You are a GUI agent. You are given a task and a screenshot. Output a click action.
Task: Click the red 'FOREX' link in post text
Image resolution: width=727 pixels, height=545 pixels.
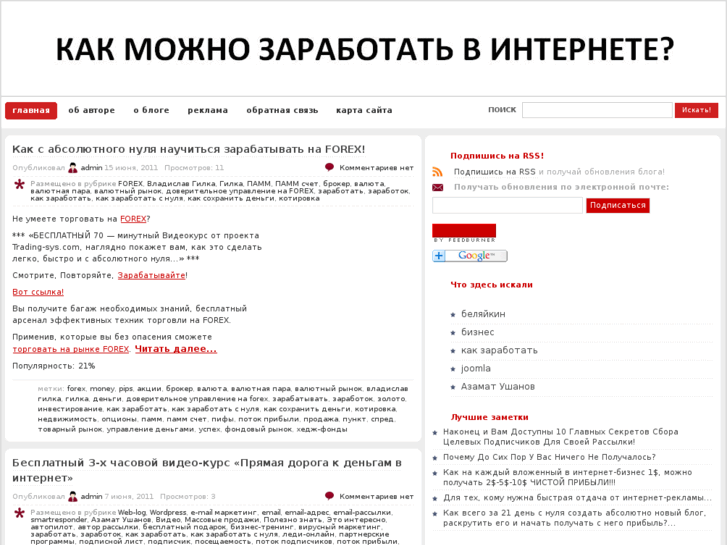133,219
